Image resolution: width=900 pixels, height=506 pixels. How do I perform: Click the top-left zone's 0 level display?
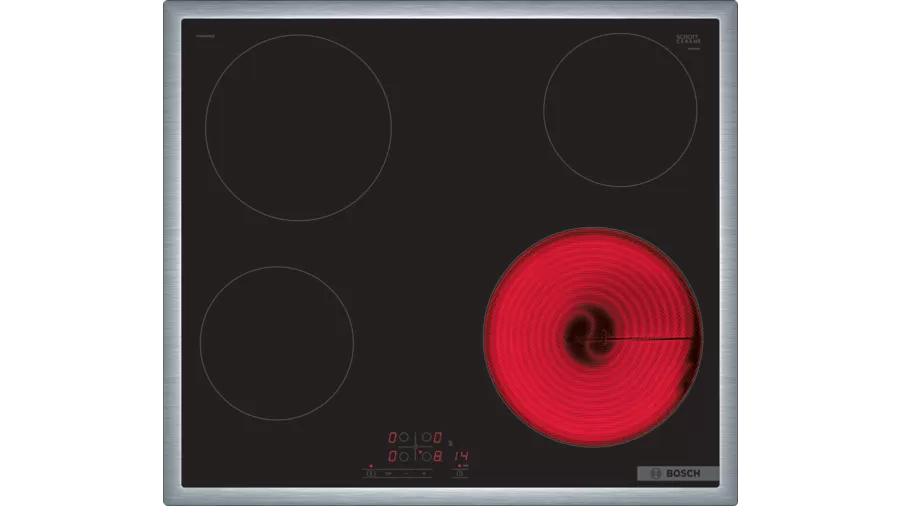[x=392, y=437]
